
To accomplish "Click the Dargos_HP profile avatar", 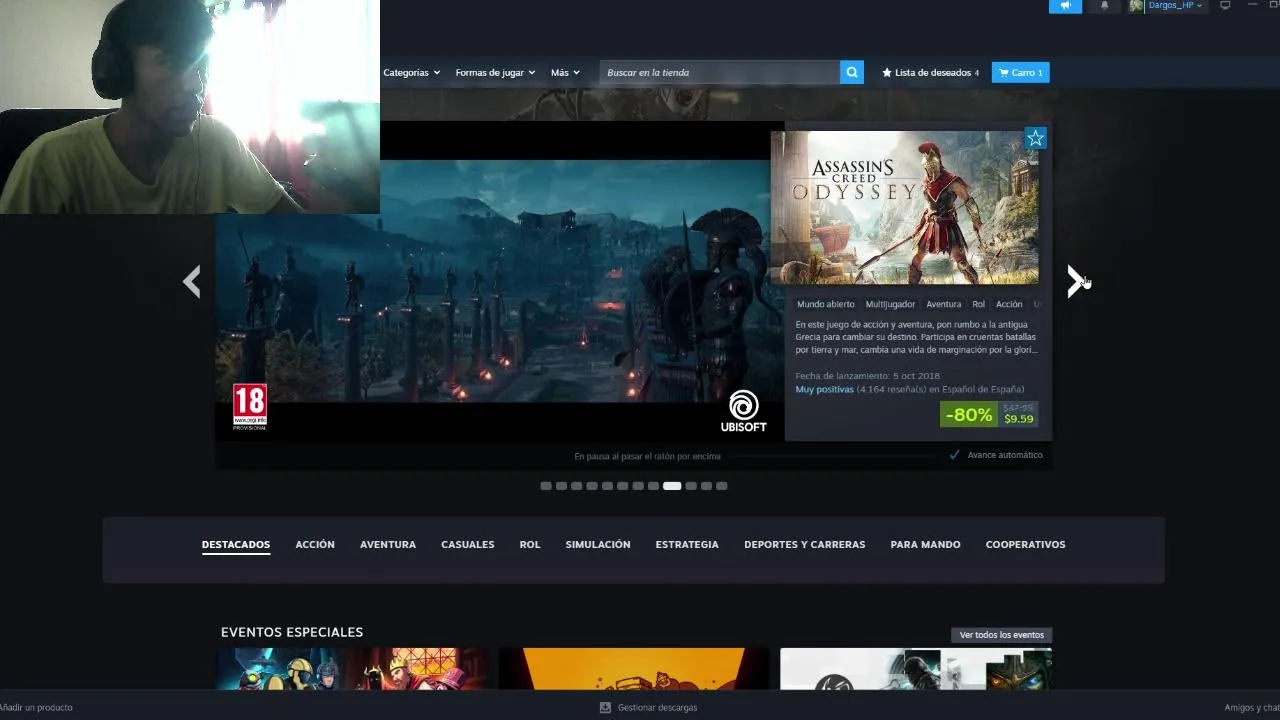I will tap(1136, 6).
